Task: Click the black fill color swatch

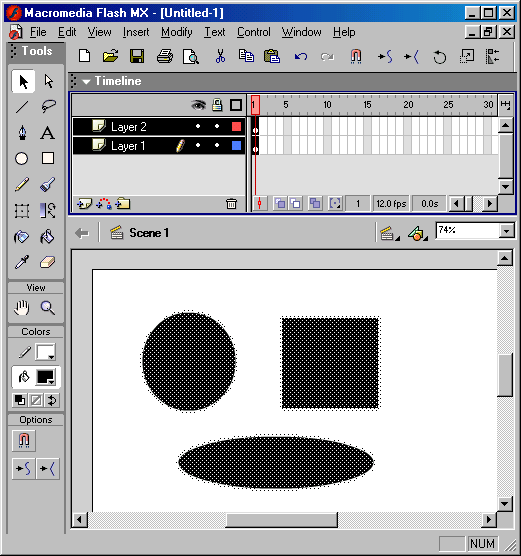Action: coord(45,377)
